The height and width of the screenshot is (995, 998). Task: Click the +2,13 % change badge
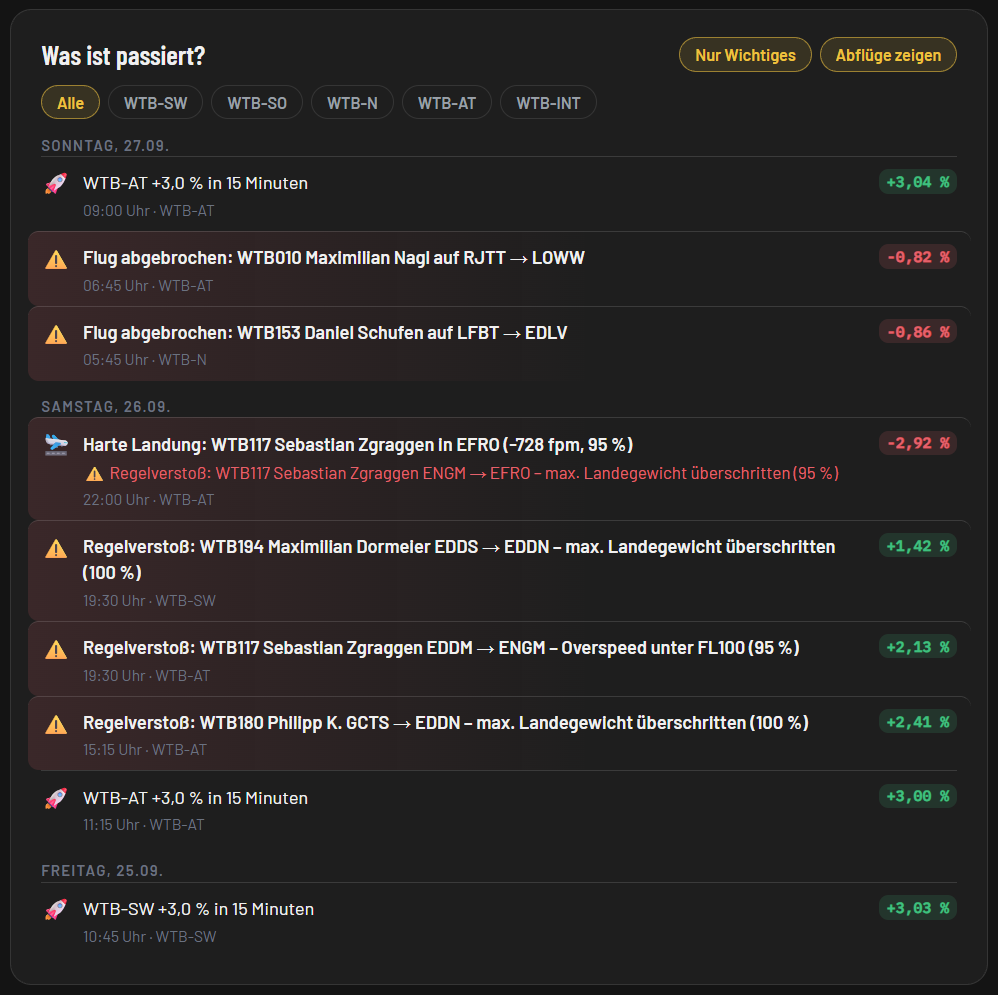point(918,647)
